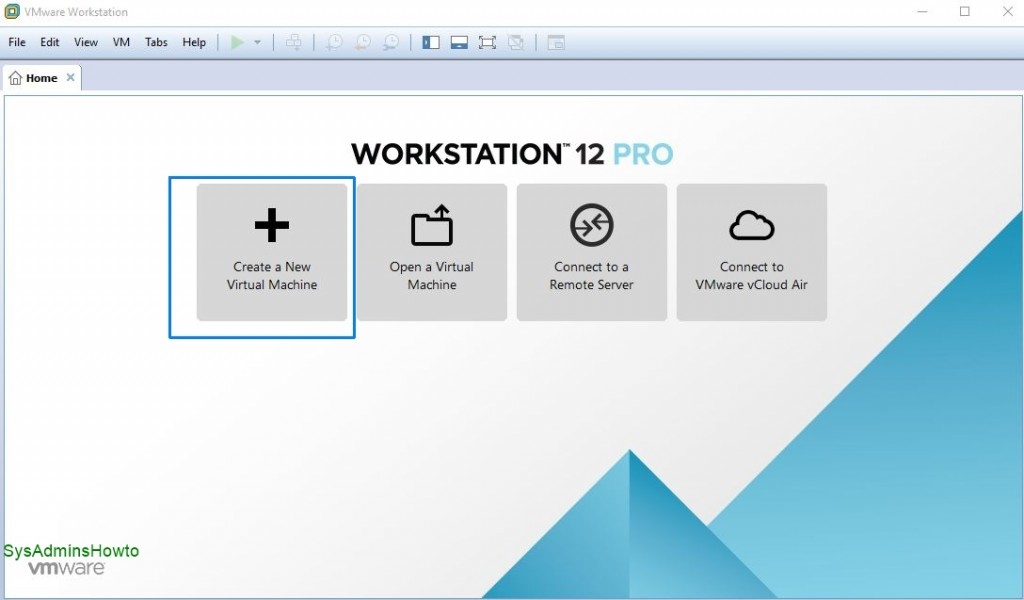Power on the virtual machine with the green play icon
Image resolution: width=1024 pixels, height=600 pixels.
tap(236, 42)
